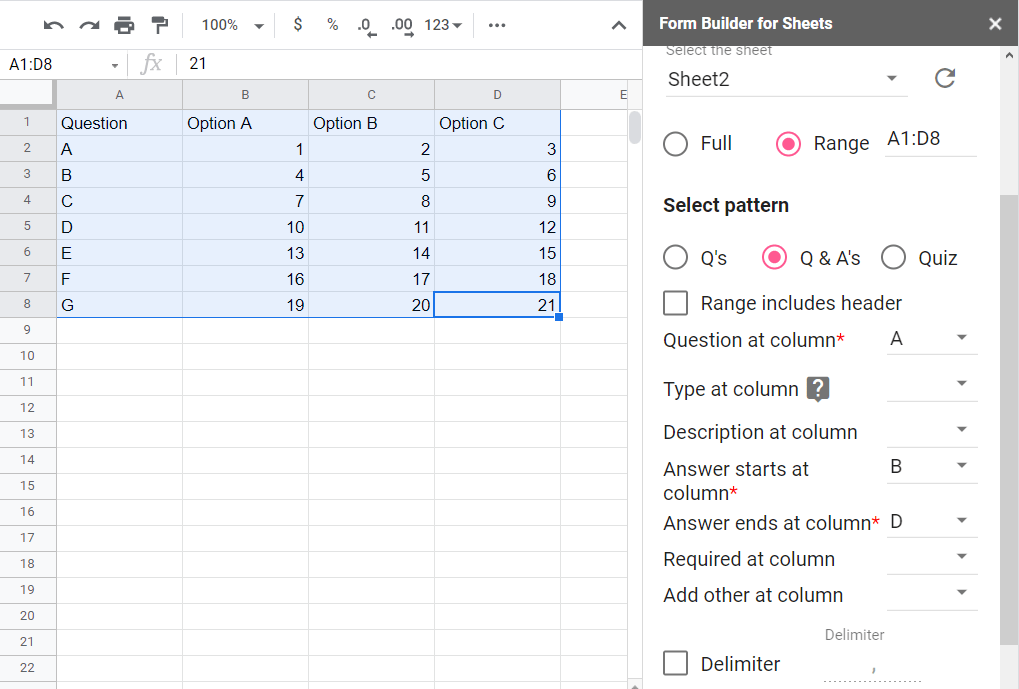This screenshot has height=689, width=1019.
Task: Close the Form Builder sidebar
Action: coord(994,24)
